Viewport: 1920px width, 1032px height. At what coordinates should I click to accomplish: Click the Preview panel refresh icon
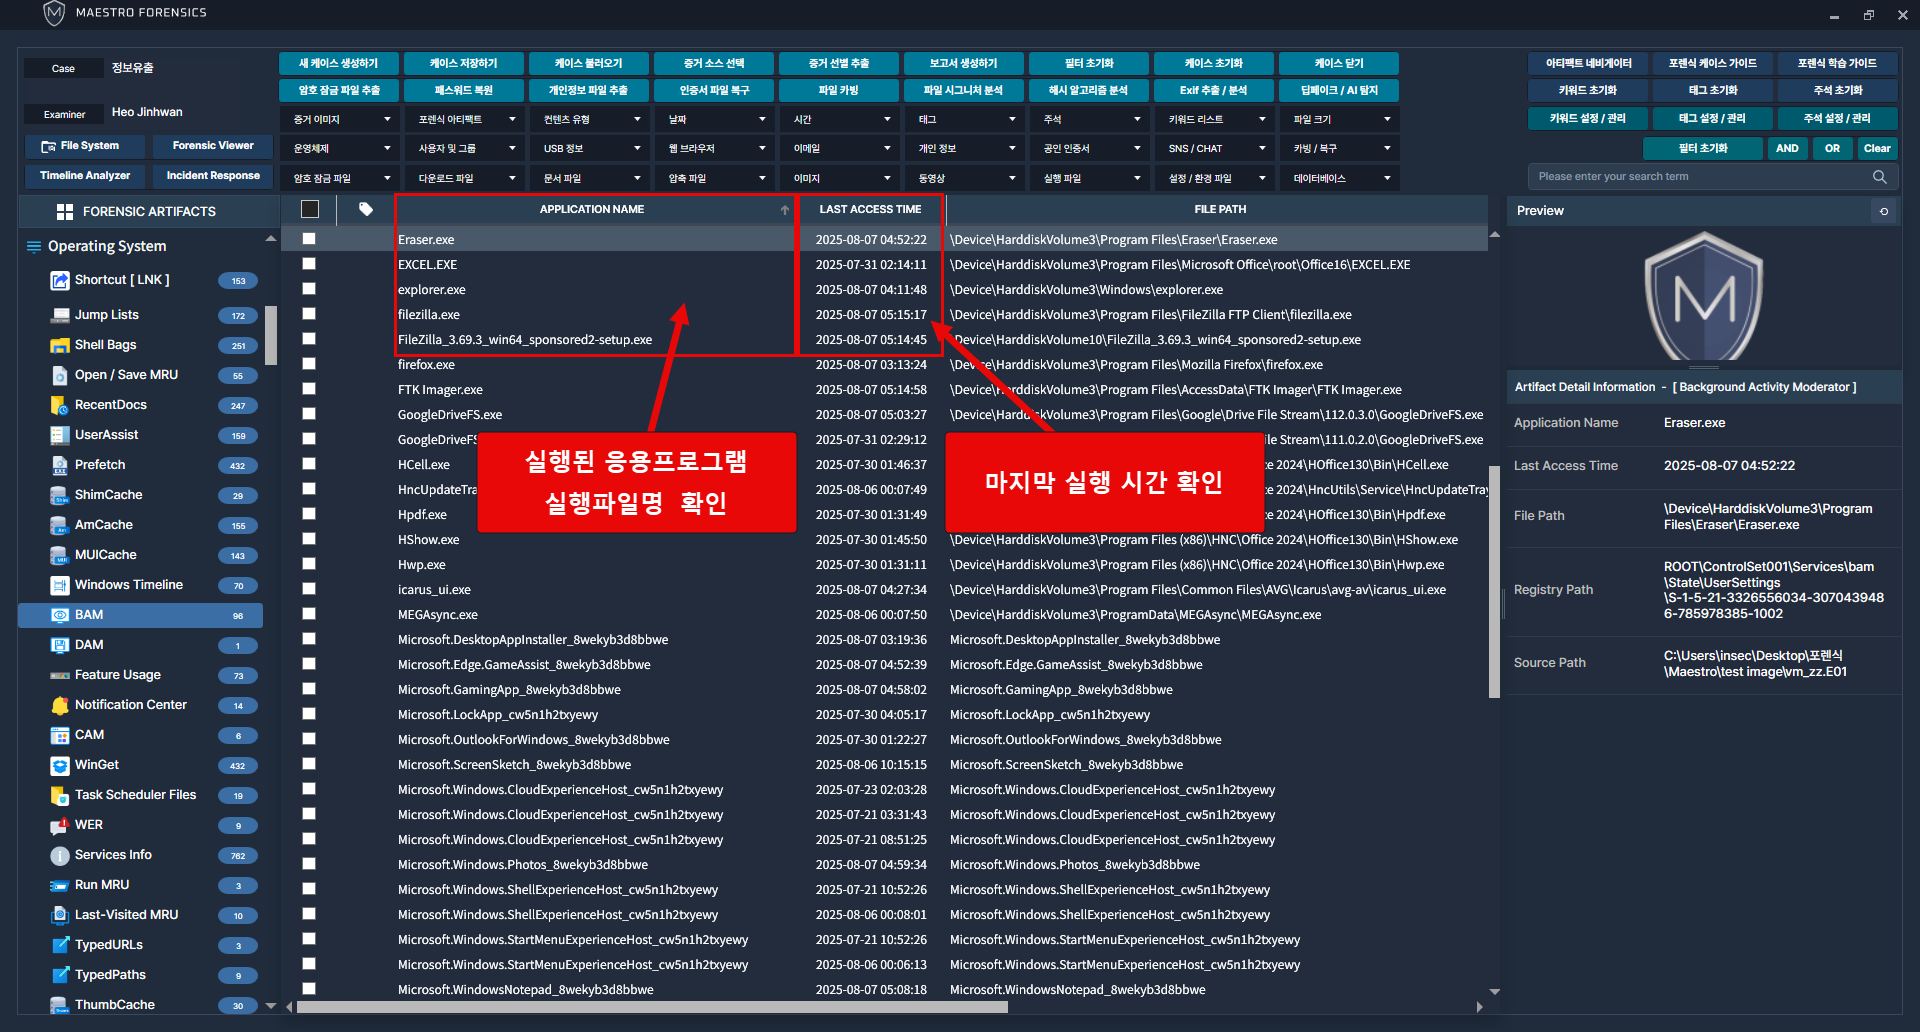tap(1884, 211)
